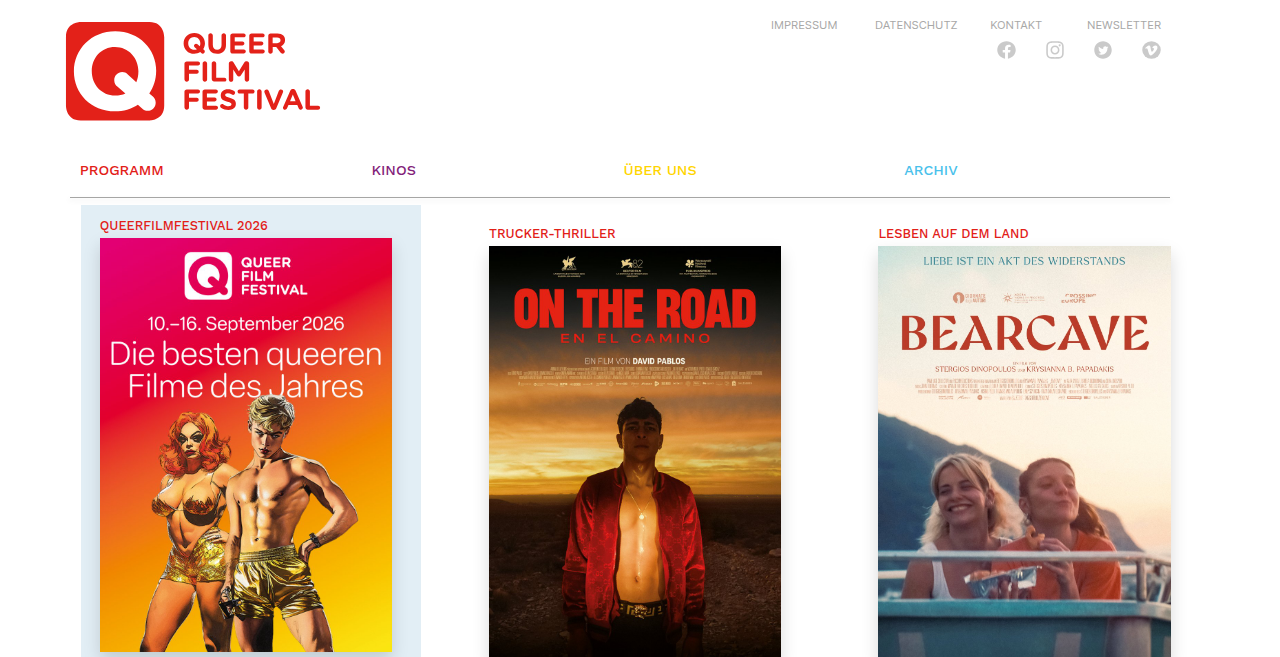Image resolution: width=1280 pixels, height=657 pixels.
Task: Click the Queer Film Festival logo text
Action: pyautogui.click(x=251, y=71)
